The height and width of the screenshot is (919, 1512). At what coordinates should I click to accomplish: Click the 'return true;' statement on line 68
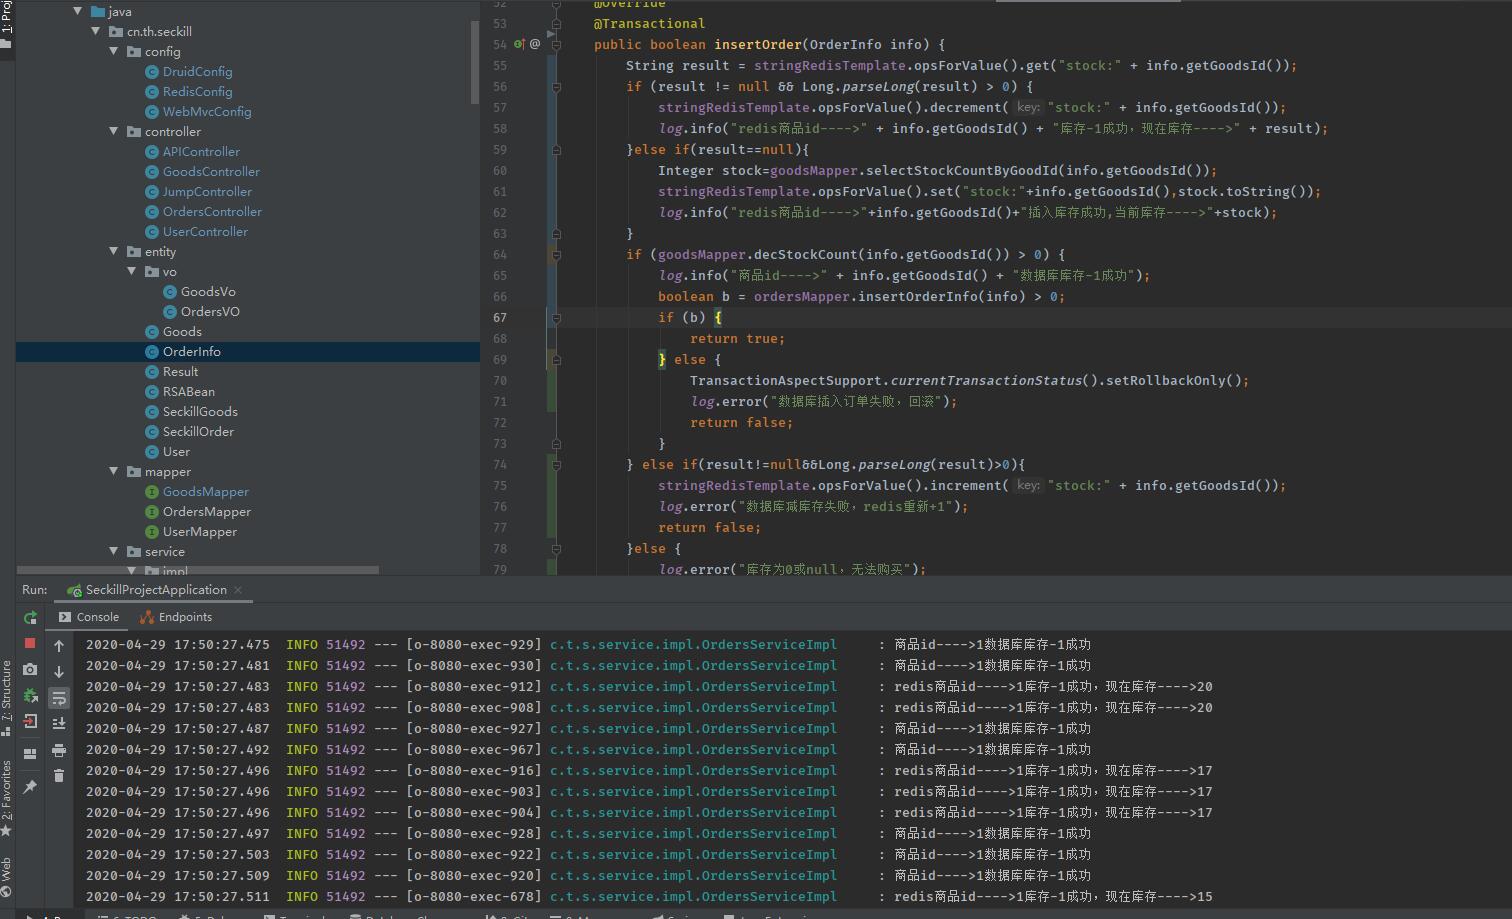point(738,338)
